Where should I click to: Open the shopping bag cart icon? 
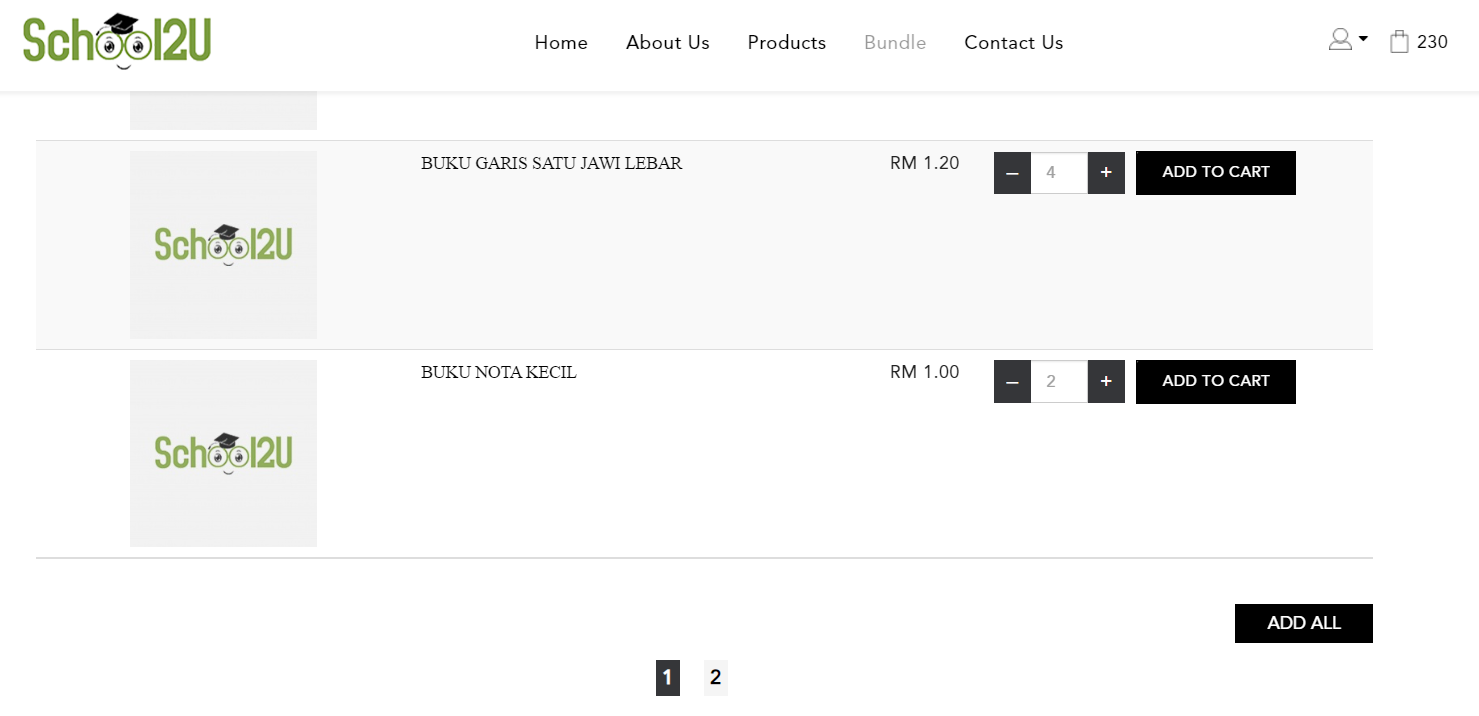click(1399, 42)
